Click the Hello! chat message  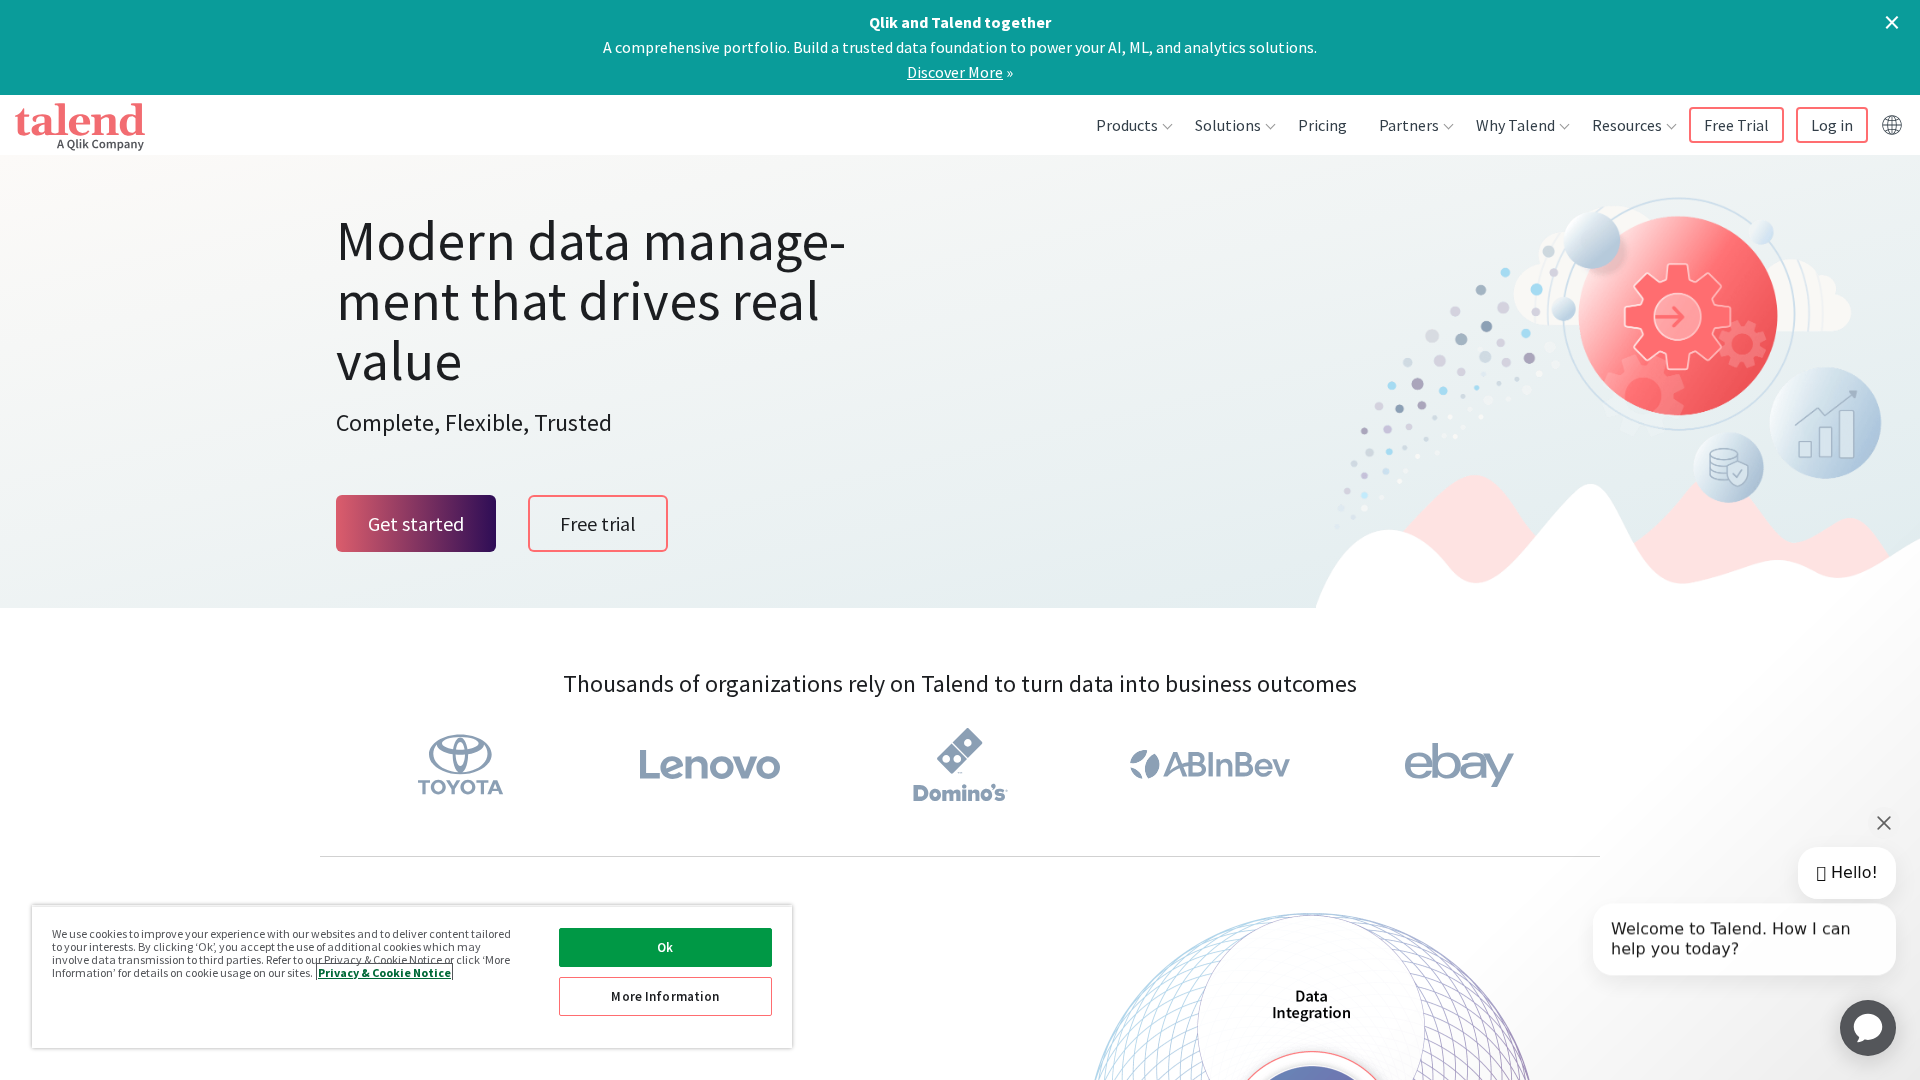pyautogui.click(x=1846, y=873)
